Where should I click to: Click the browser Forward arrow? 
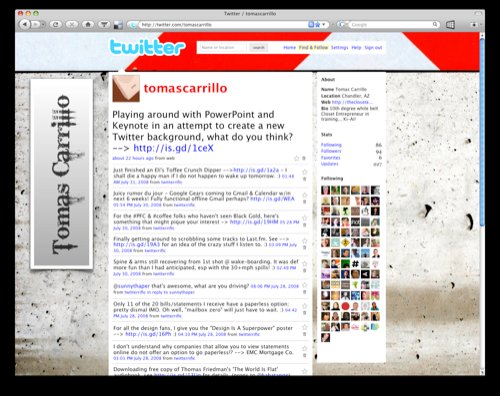coord(35,24)
